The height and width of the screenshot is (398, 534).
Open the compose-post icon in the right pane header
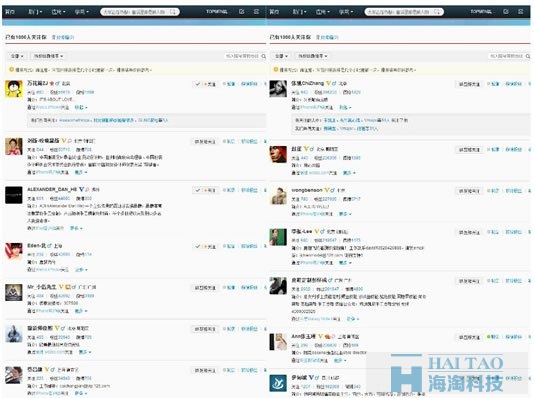(506, 12)
